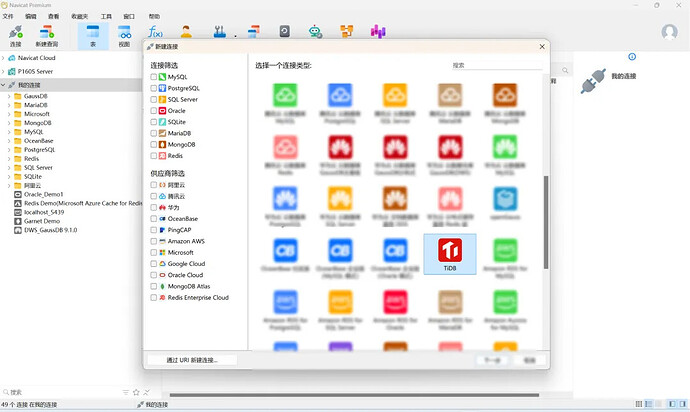Viewport: 690px width, 412px height.
Task: Check the PostgreSQL connection filter
Action: (154, 88)
